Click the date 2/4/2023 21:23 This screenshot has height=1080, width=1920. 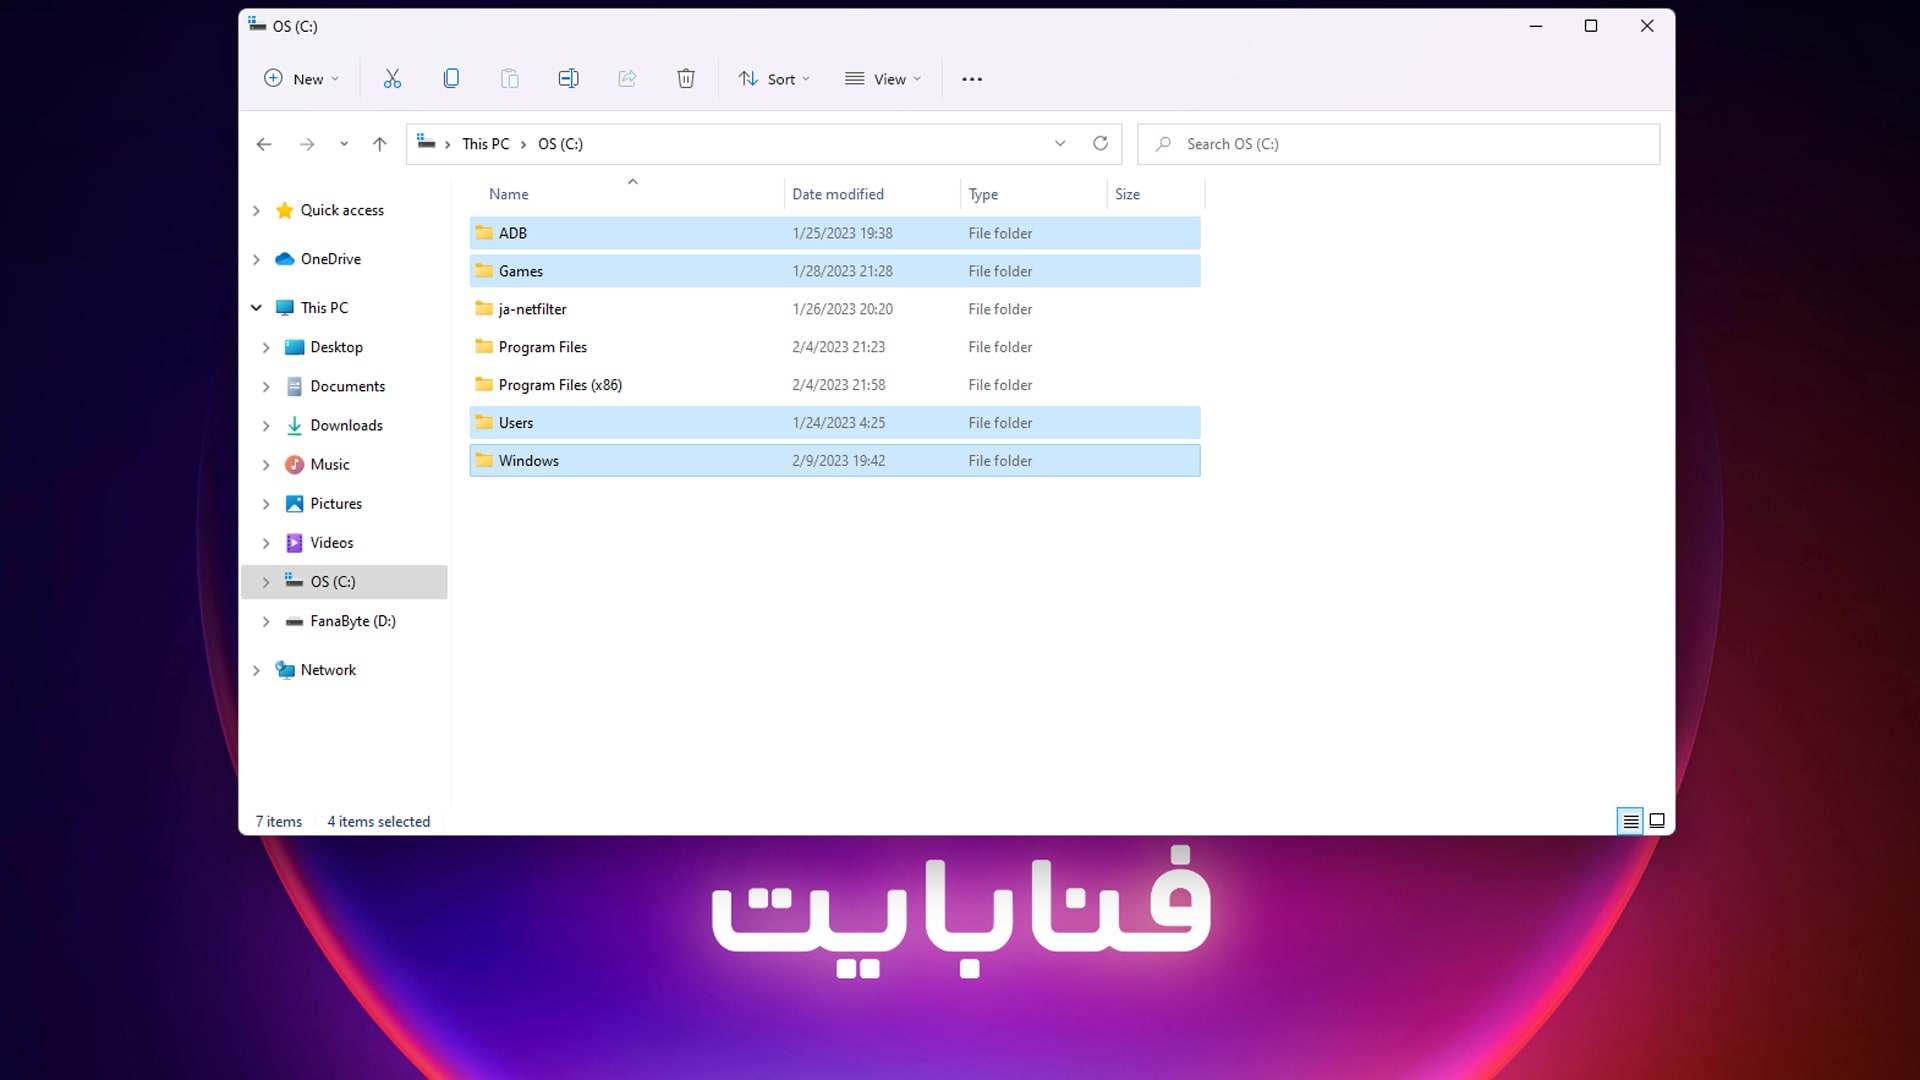[x=838, y=347]
